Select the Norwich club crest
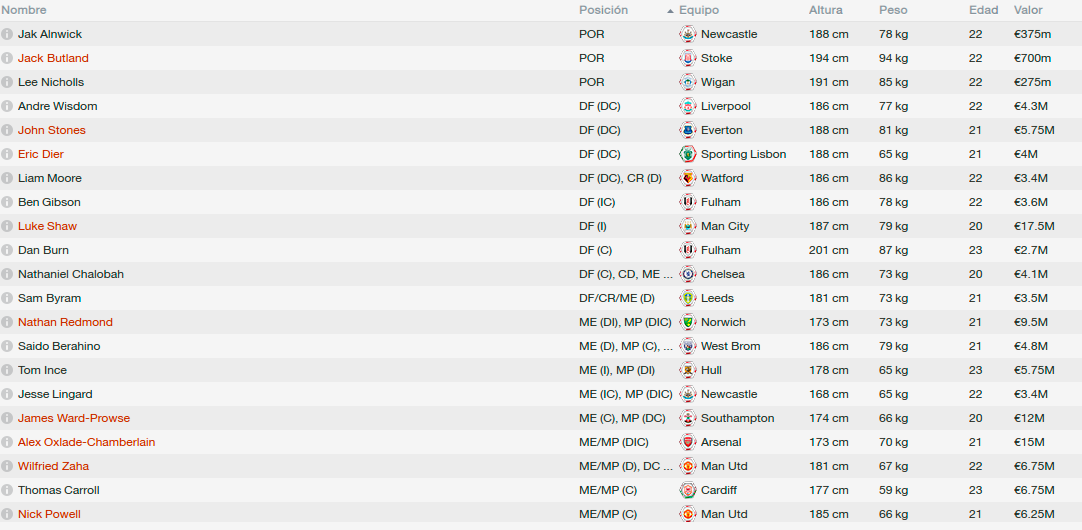Image resolution: width=1082 pixels, height=530 pixels. [688, 322]
